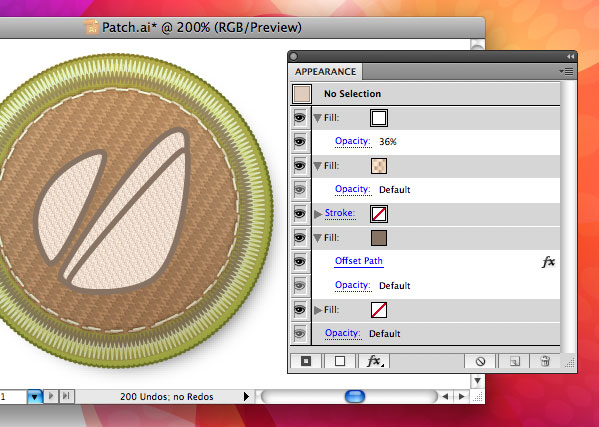Click the brown Fill color swatch
This screenshot has width=599, height=427.
(379, 238)
